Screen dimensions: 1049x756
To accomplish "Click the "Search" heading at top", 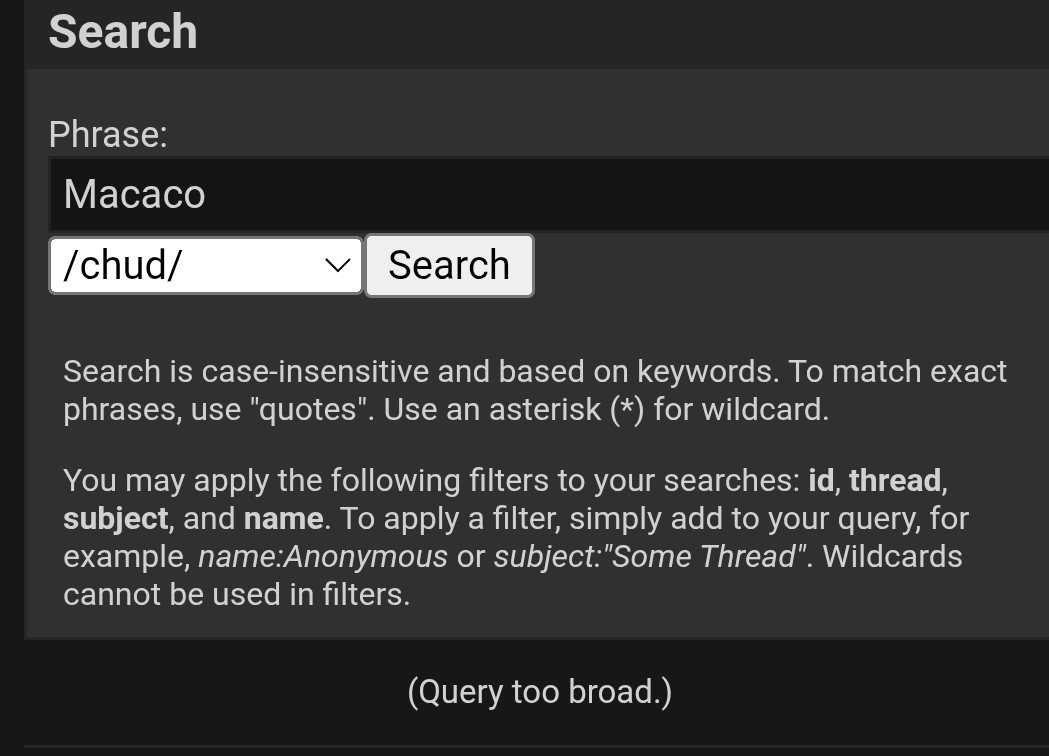I will click(123, 32).
